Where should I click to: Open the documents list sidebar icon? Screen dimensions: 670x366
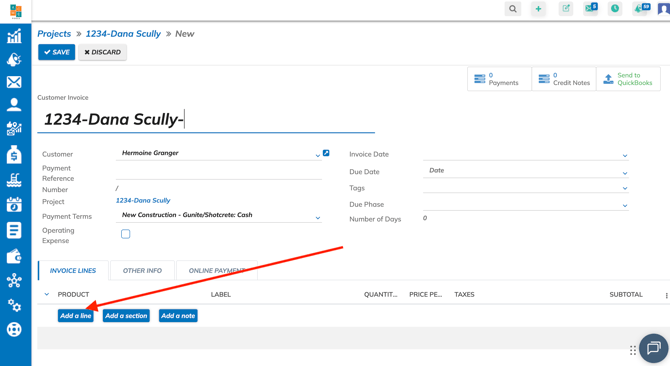click(x=14, y=230)
